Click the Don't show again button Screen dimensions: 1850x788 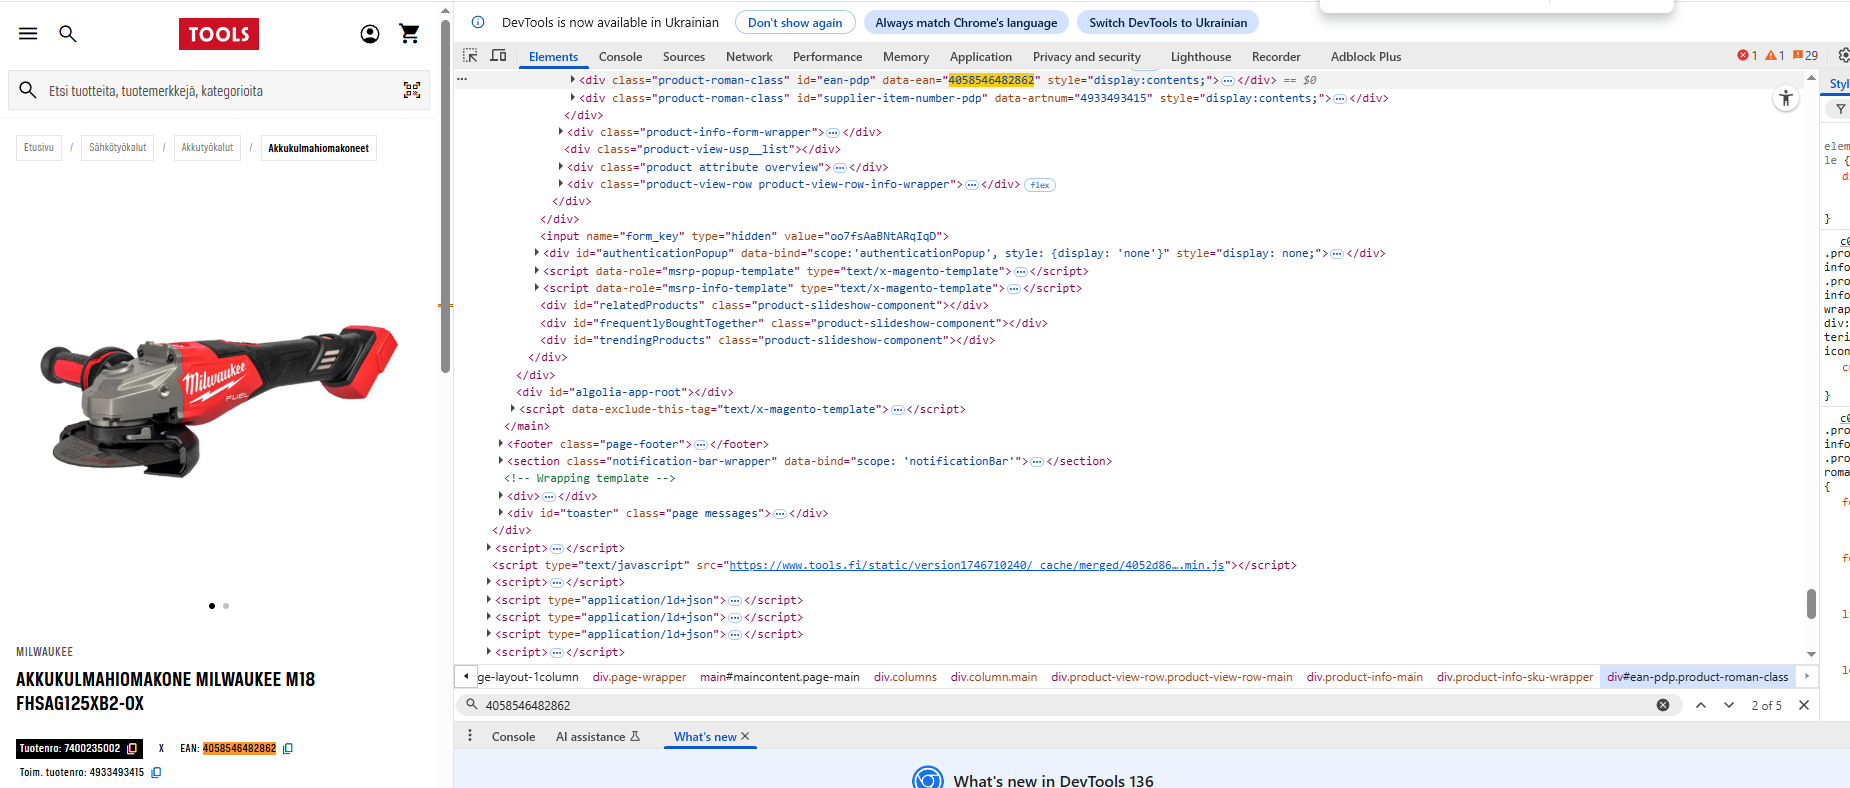(795, 22)
